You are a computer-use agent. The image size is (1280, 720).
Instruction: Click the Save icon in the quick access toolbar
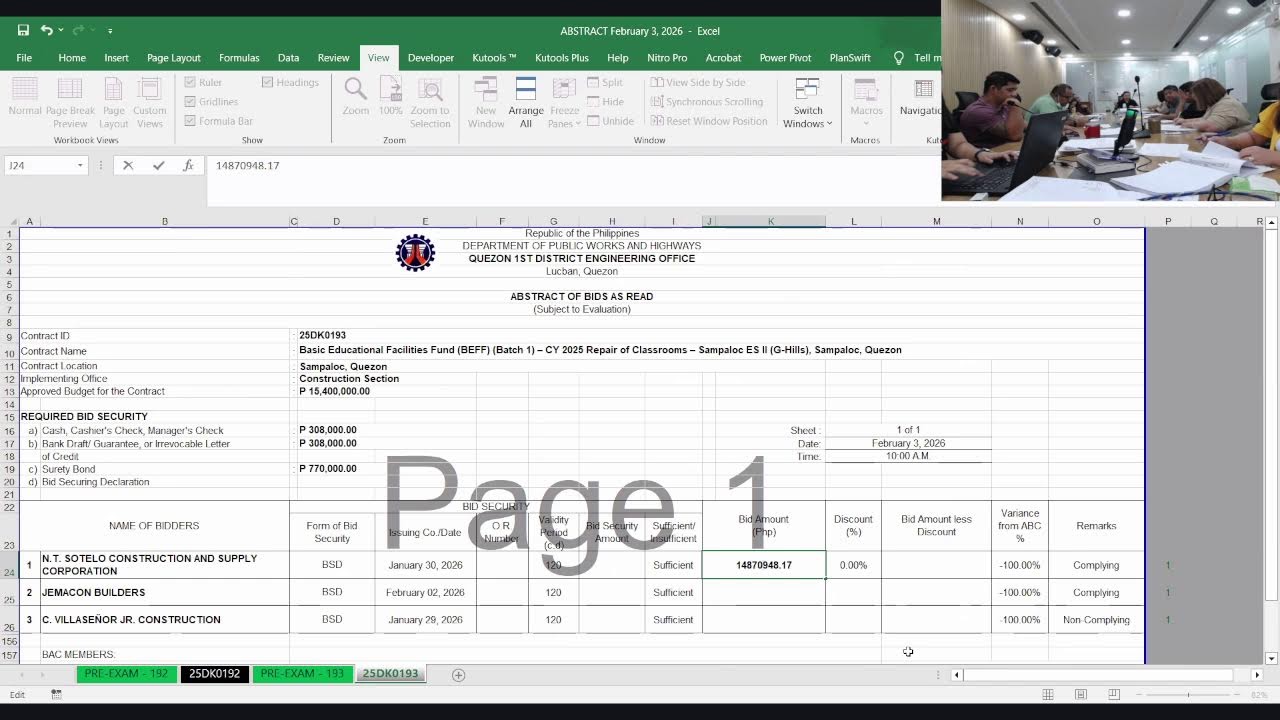pyautogui.click(x=23, y=30)
